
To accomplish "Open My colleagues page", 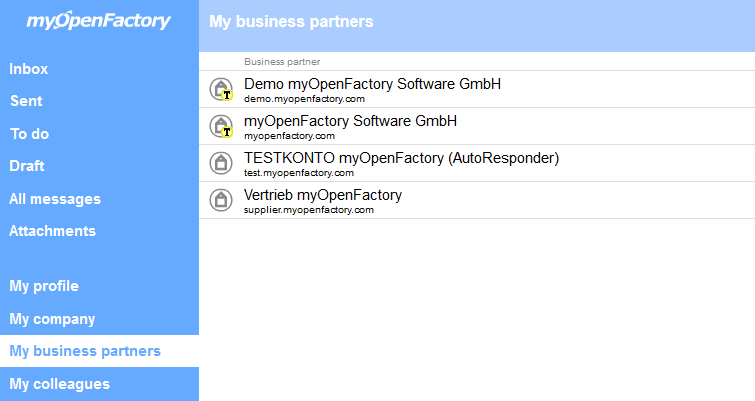I will click(x=60, y=384).
